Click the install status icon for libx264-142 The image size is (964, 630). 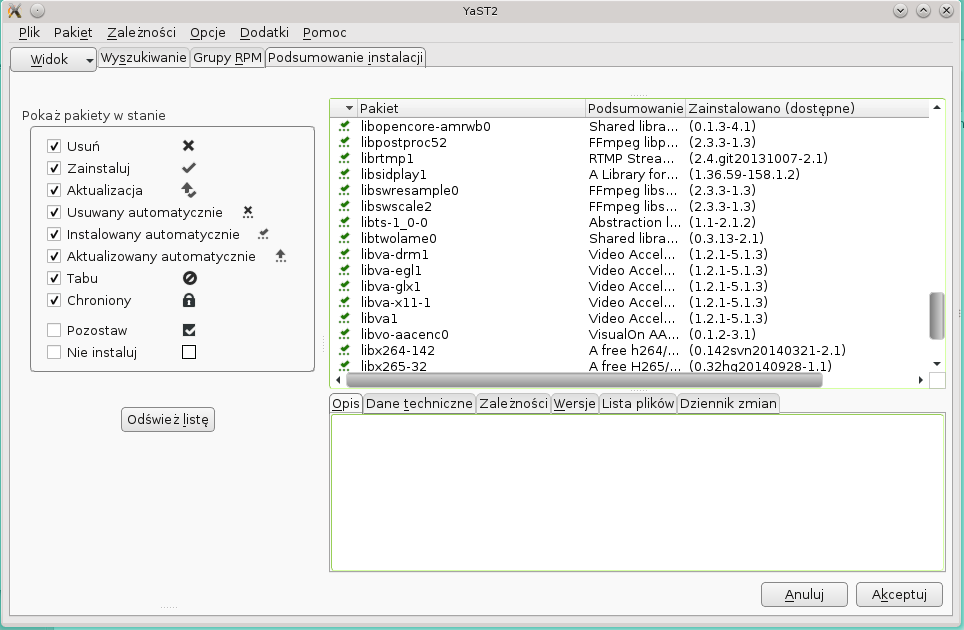(x=345, y=351)
